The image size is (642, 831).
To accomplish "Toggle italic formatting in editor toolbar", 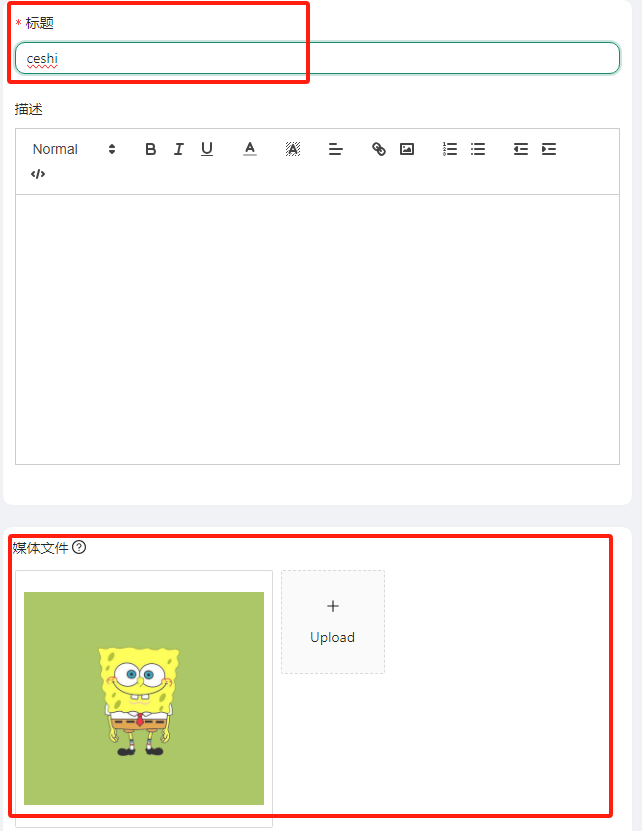I will coord(179,149).
